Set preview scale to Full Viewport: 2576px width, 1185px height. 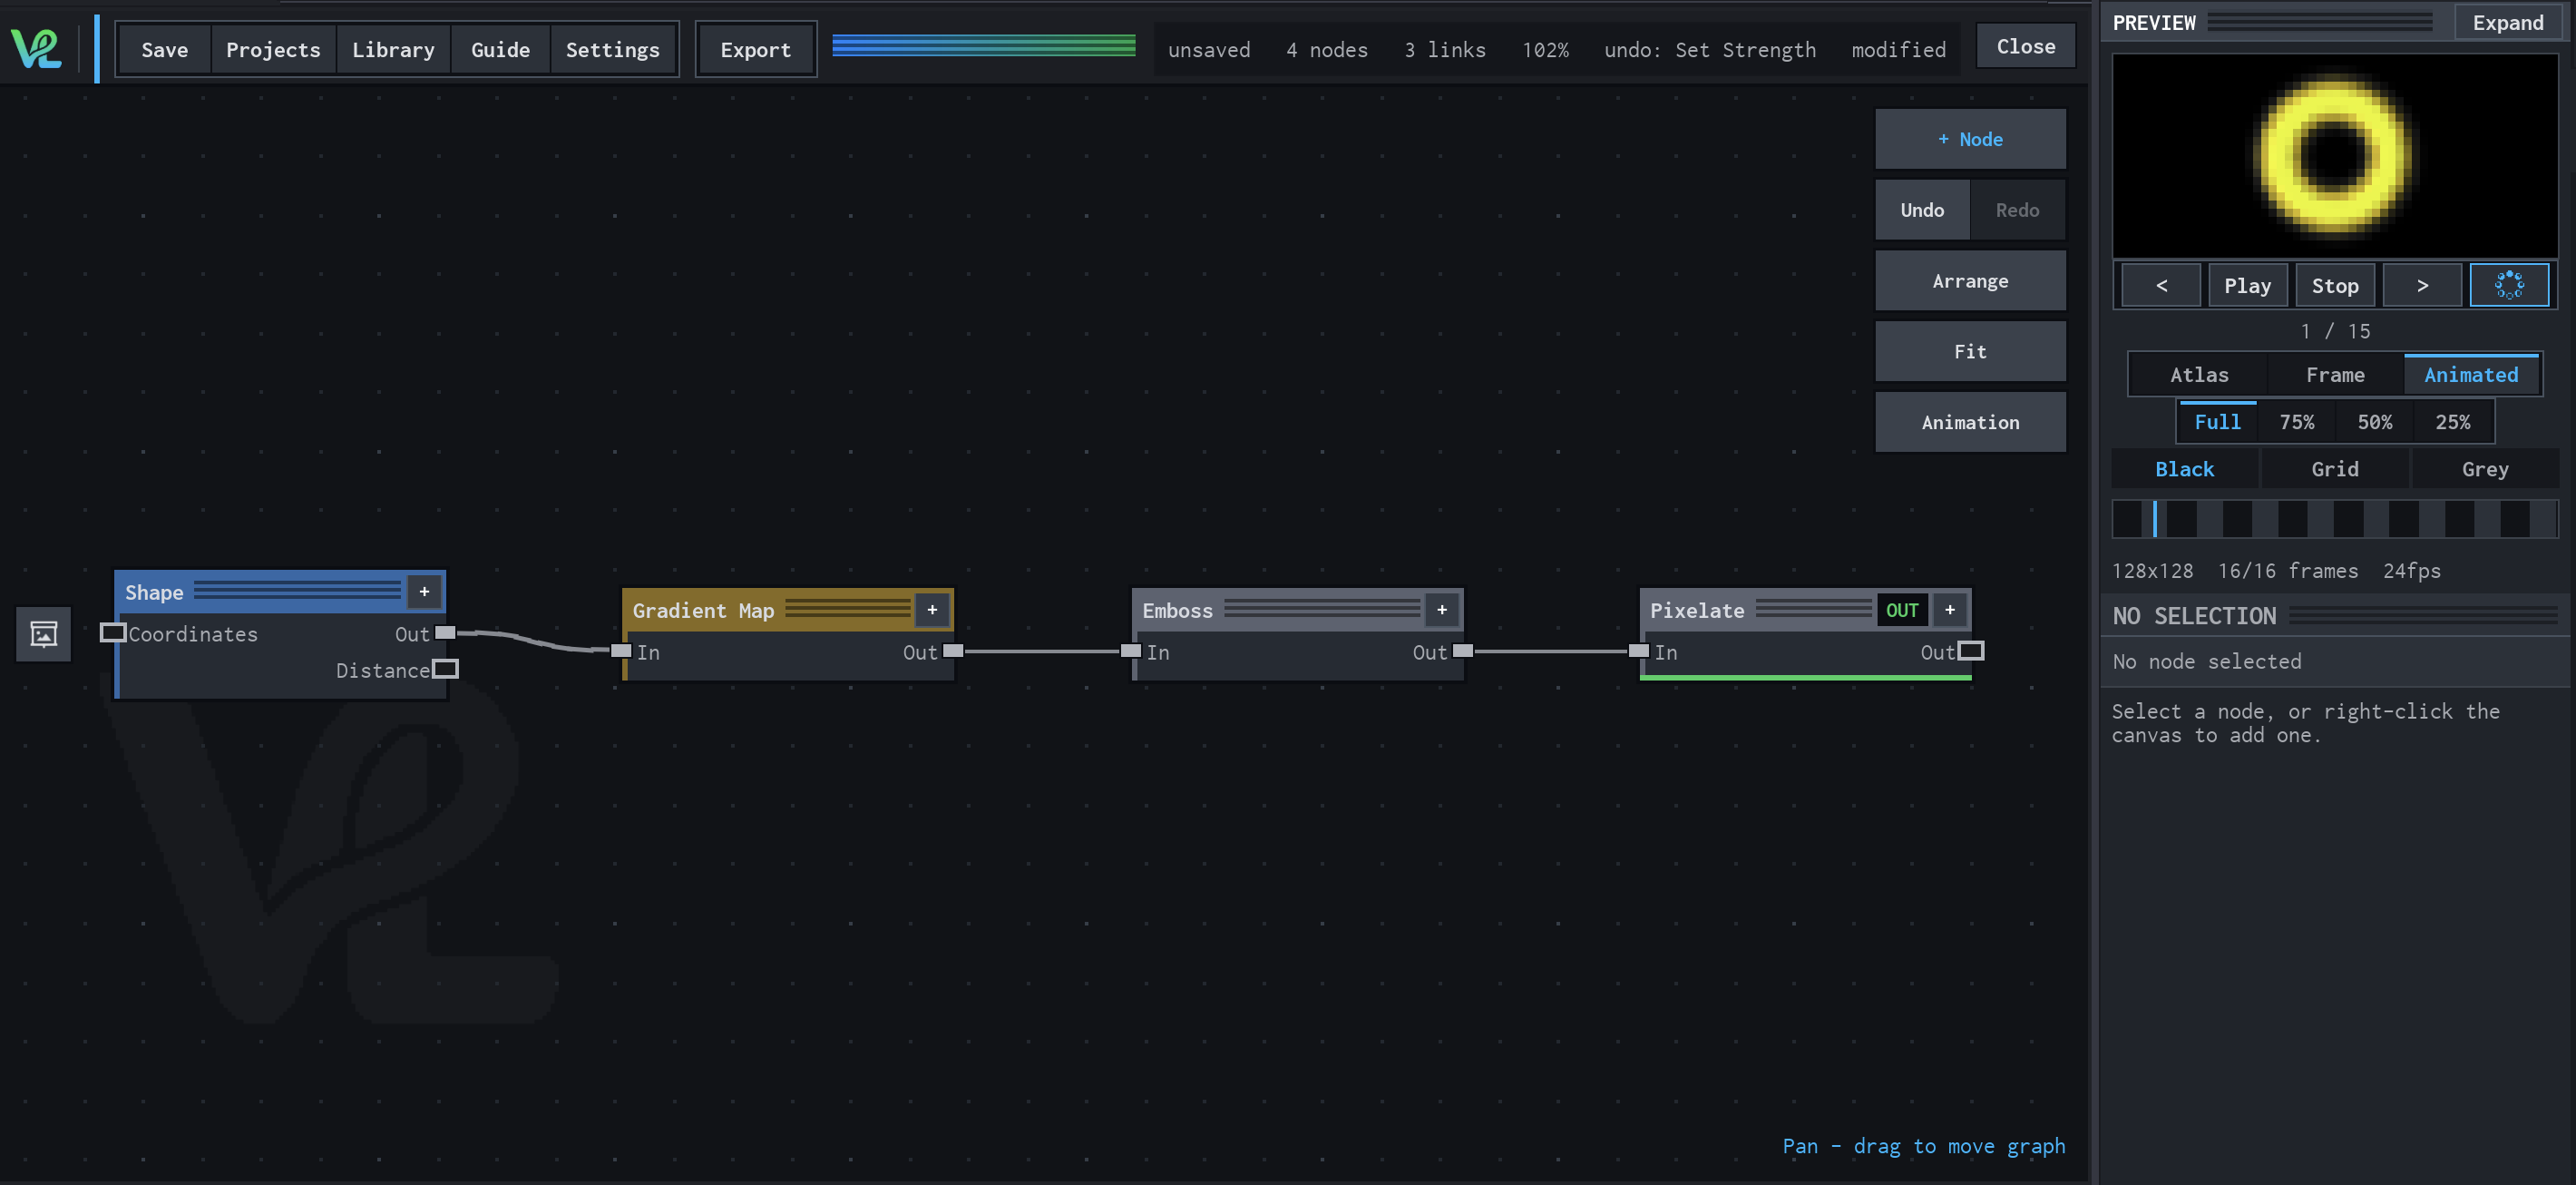pos(2216,422)
